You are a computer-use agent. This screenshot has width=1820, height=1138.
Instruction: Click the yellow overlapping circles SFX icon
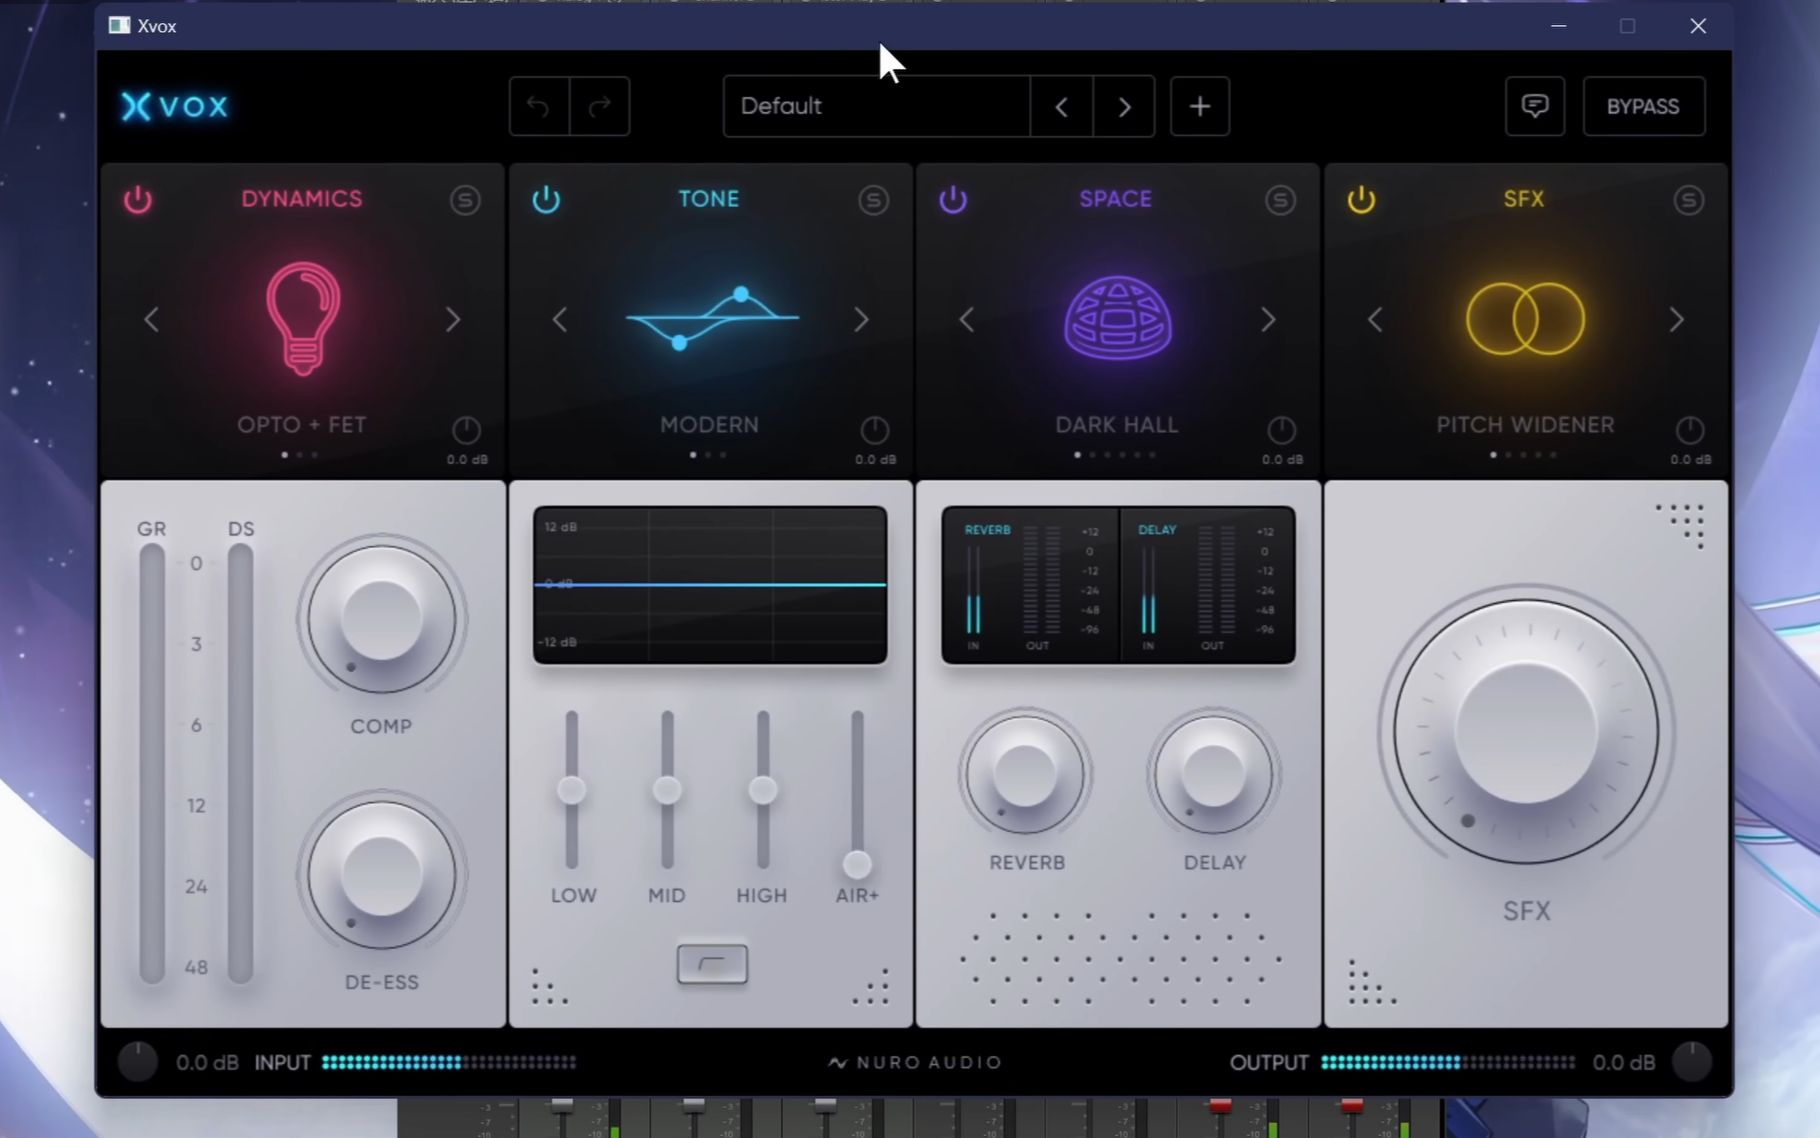[x=1525, y=319]
